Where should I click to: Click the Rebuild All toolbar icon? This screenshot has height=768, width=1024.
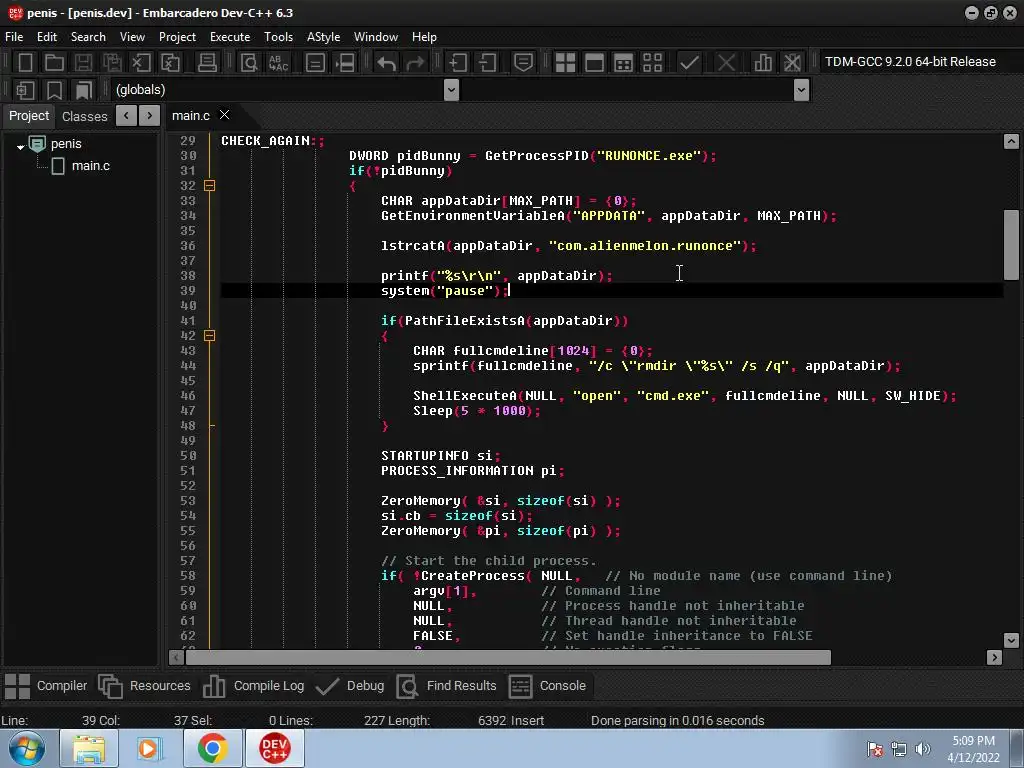coord(652,63)
